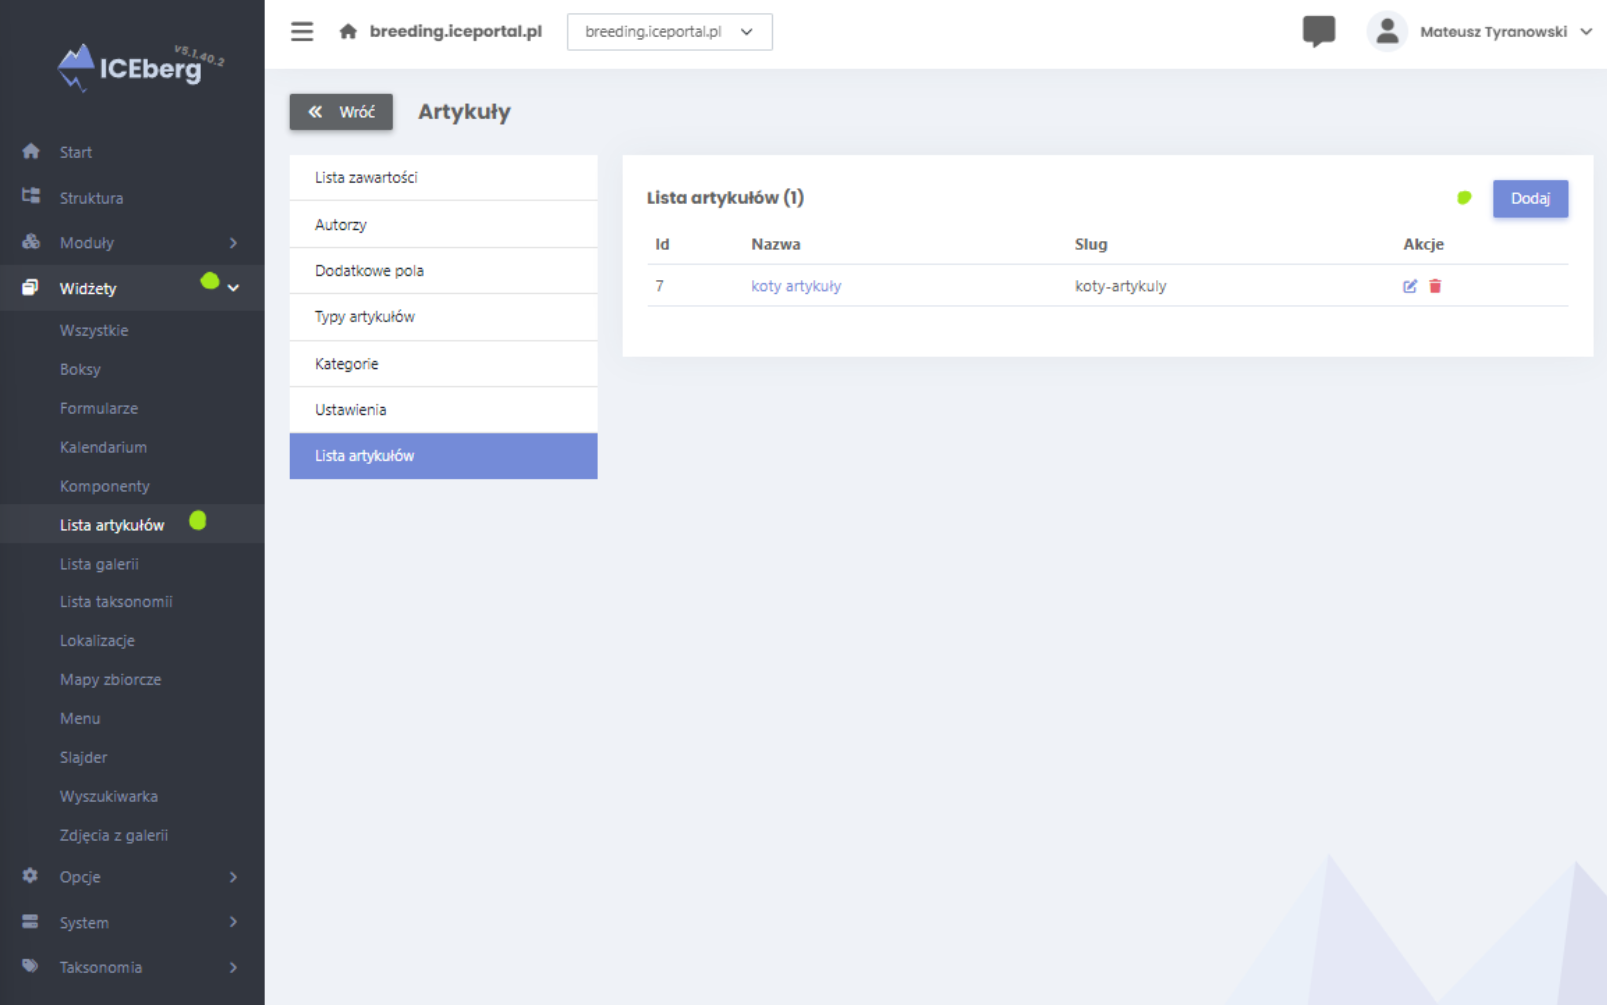This screenshot has height=1005, width=1607.
Task: Select Lista galerii in the sidebar
Action: 99,564
